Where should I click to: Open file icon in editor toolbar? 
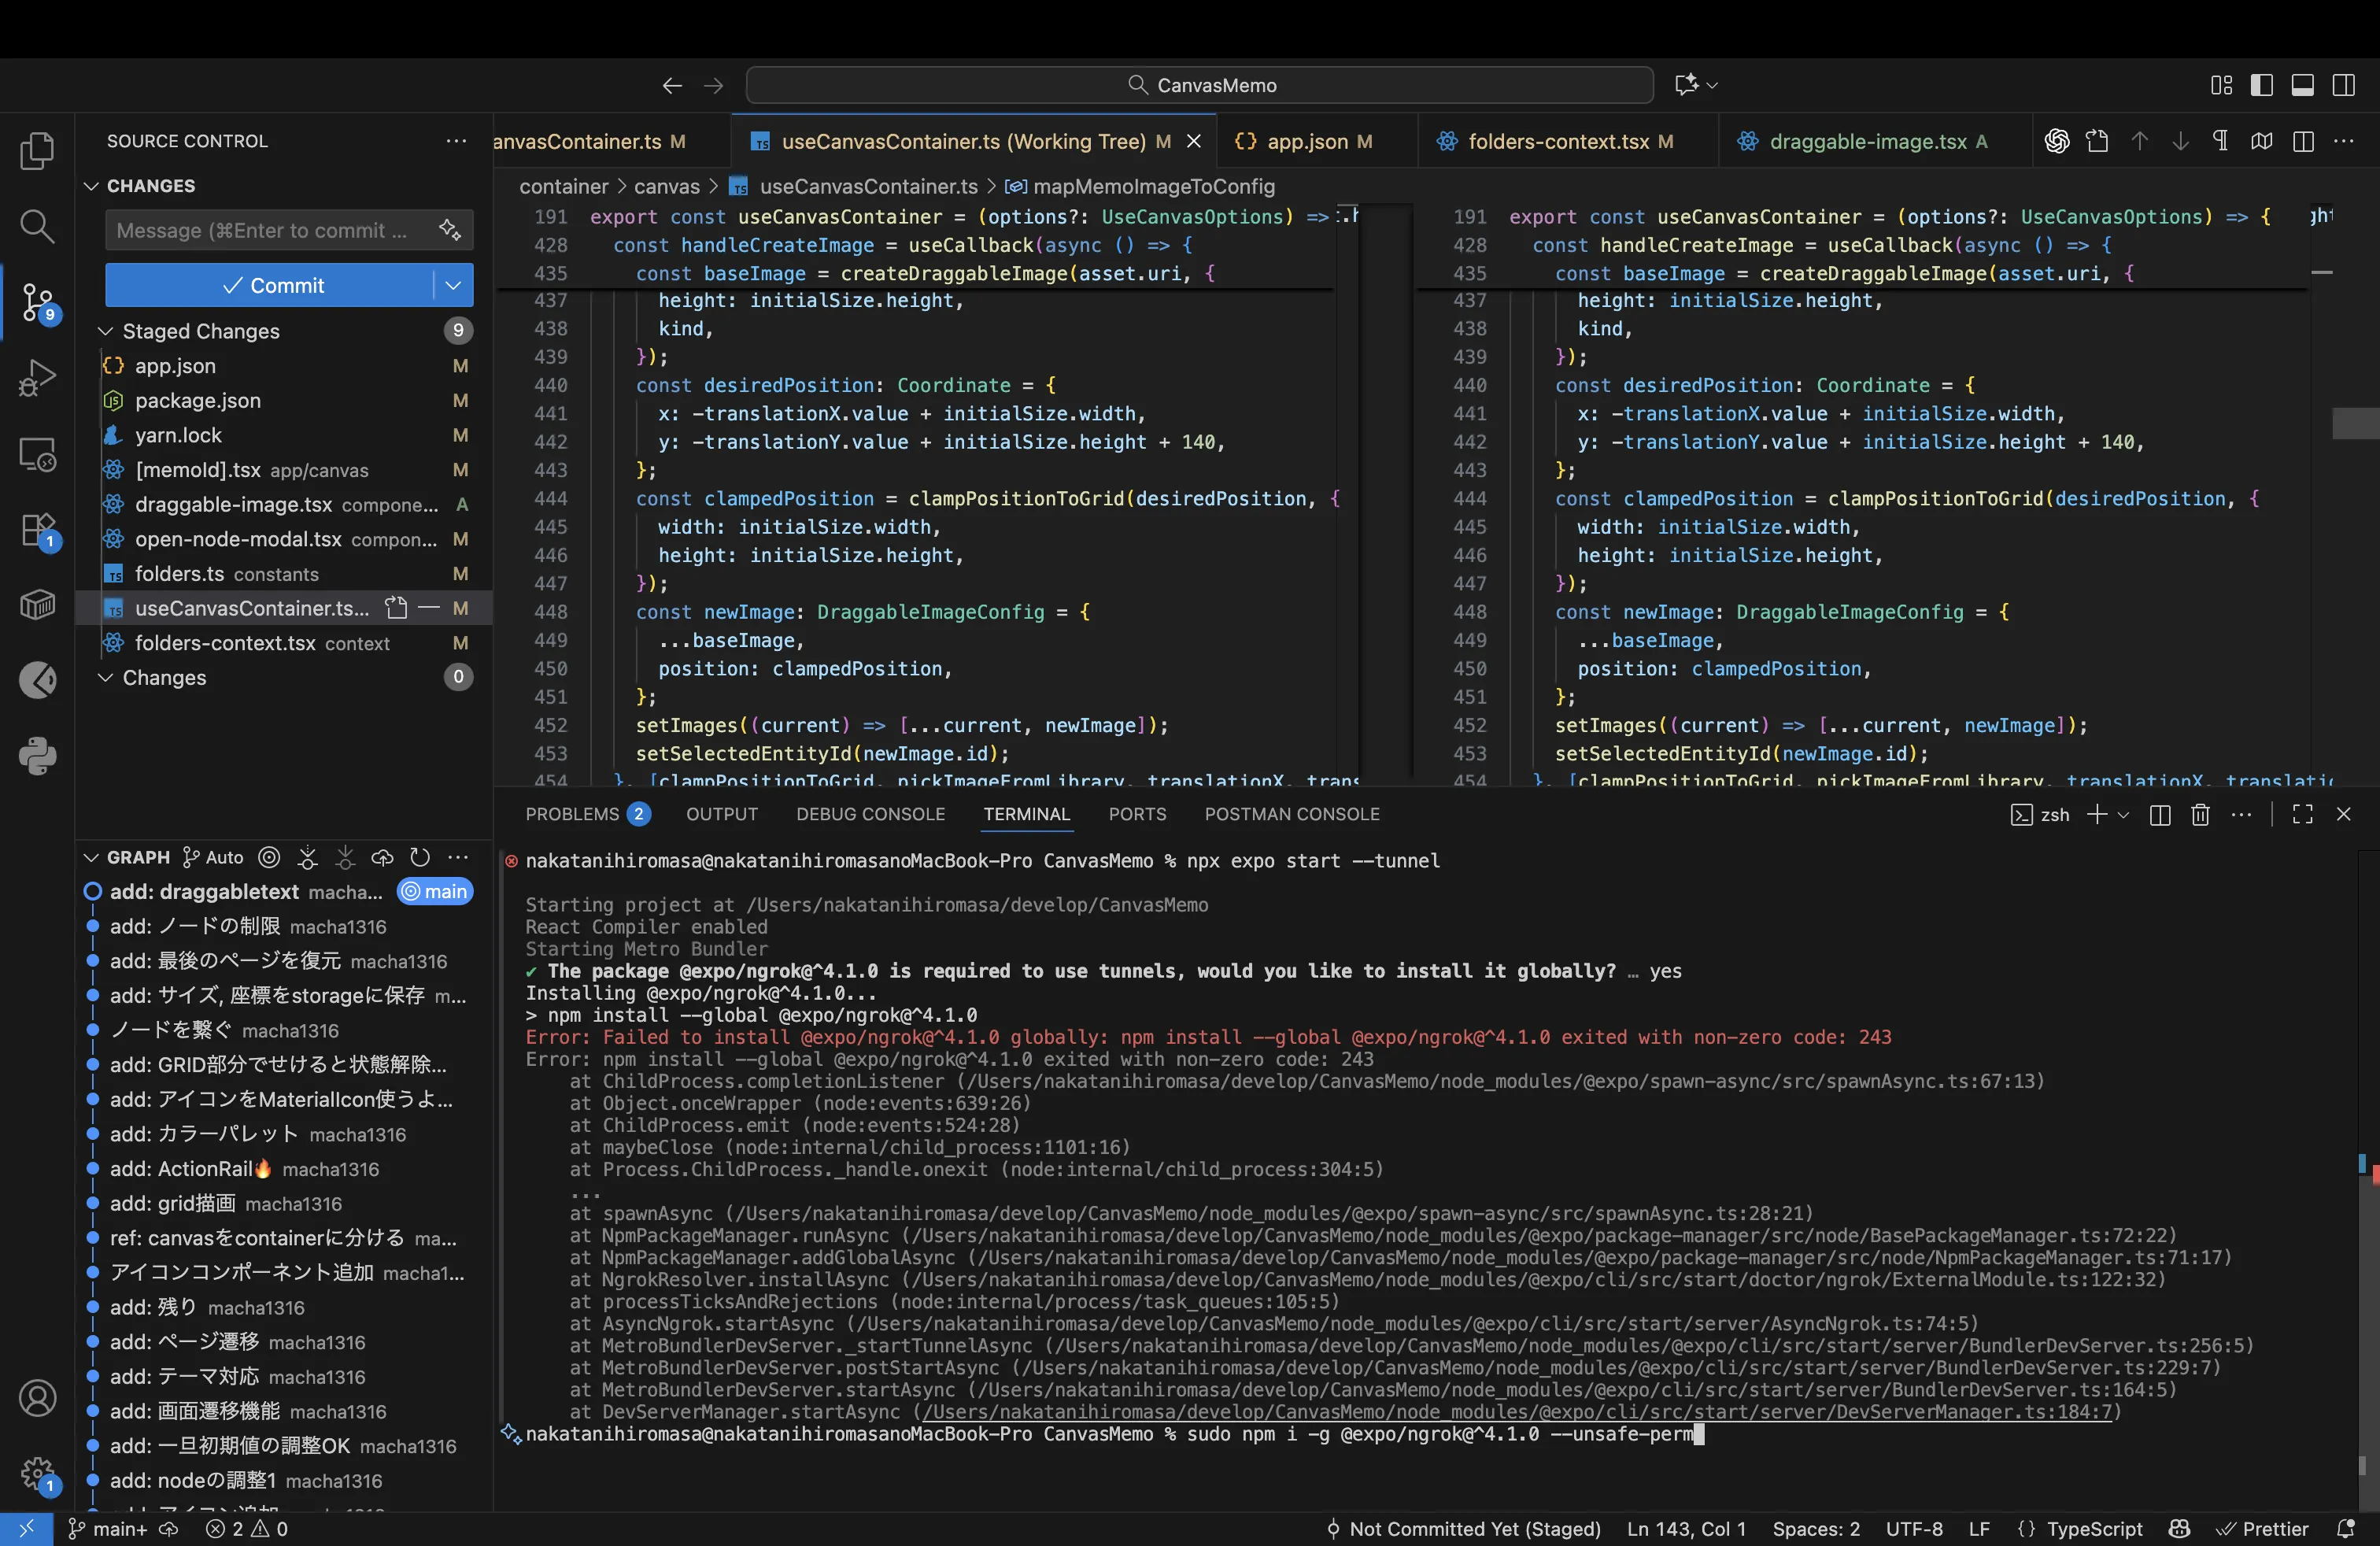point(2098,141)
